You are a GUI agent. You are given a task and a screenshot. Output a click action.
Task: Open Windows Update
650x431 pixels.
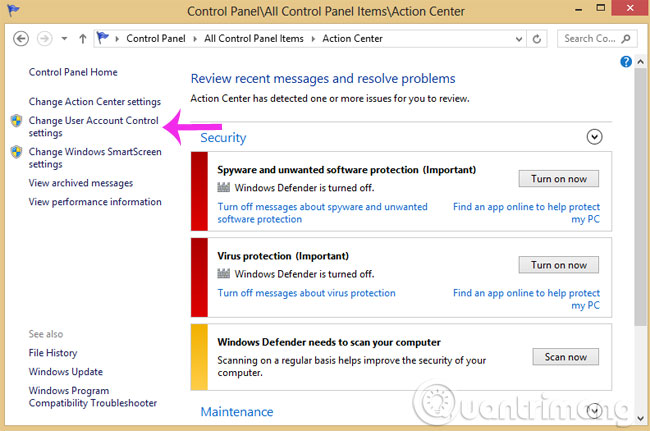(65, 372)
